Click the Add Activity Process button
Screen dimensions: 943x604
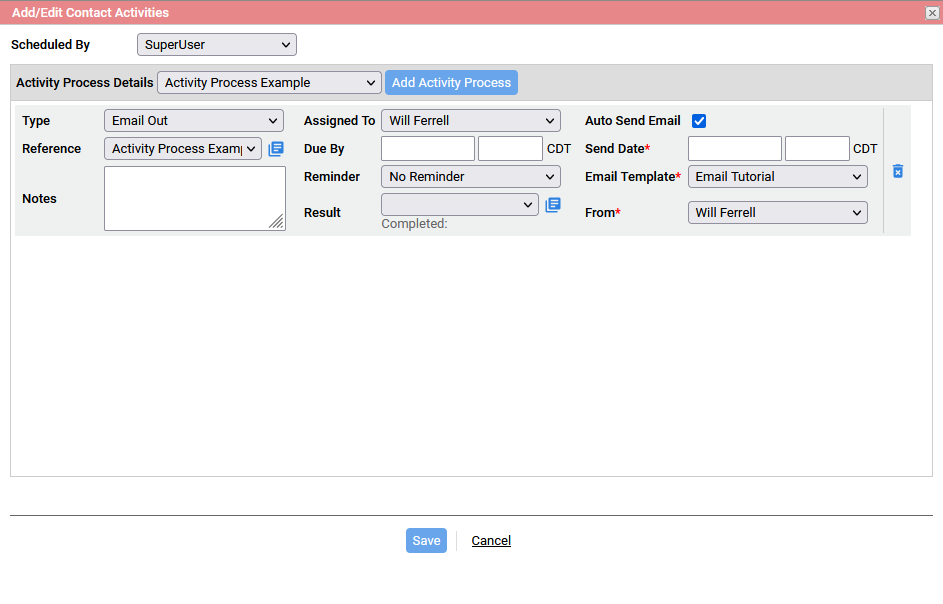451,82
